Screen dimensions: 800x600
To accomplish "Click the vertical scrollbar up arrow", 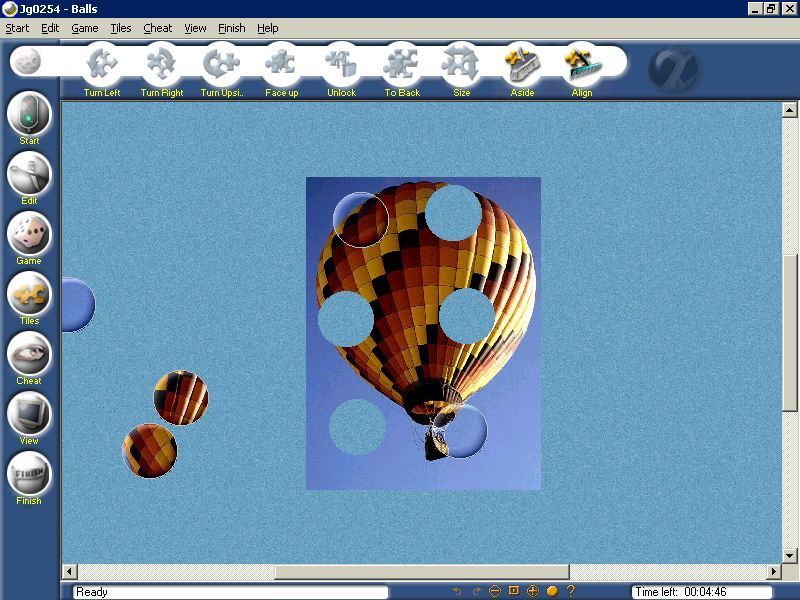I will click(789, 110).
